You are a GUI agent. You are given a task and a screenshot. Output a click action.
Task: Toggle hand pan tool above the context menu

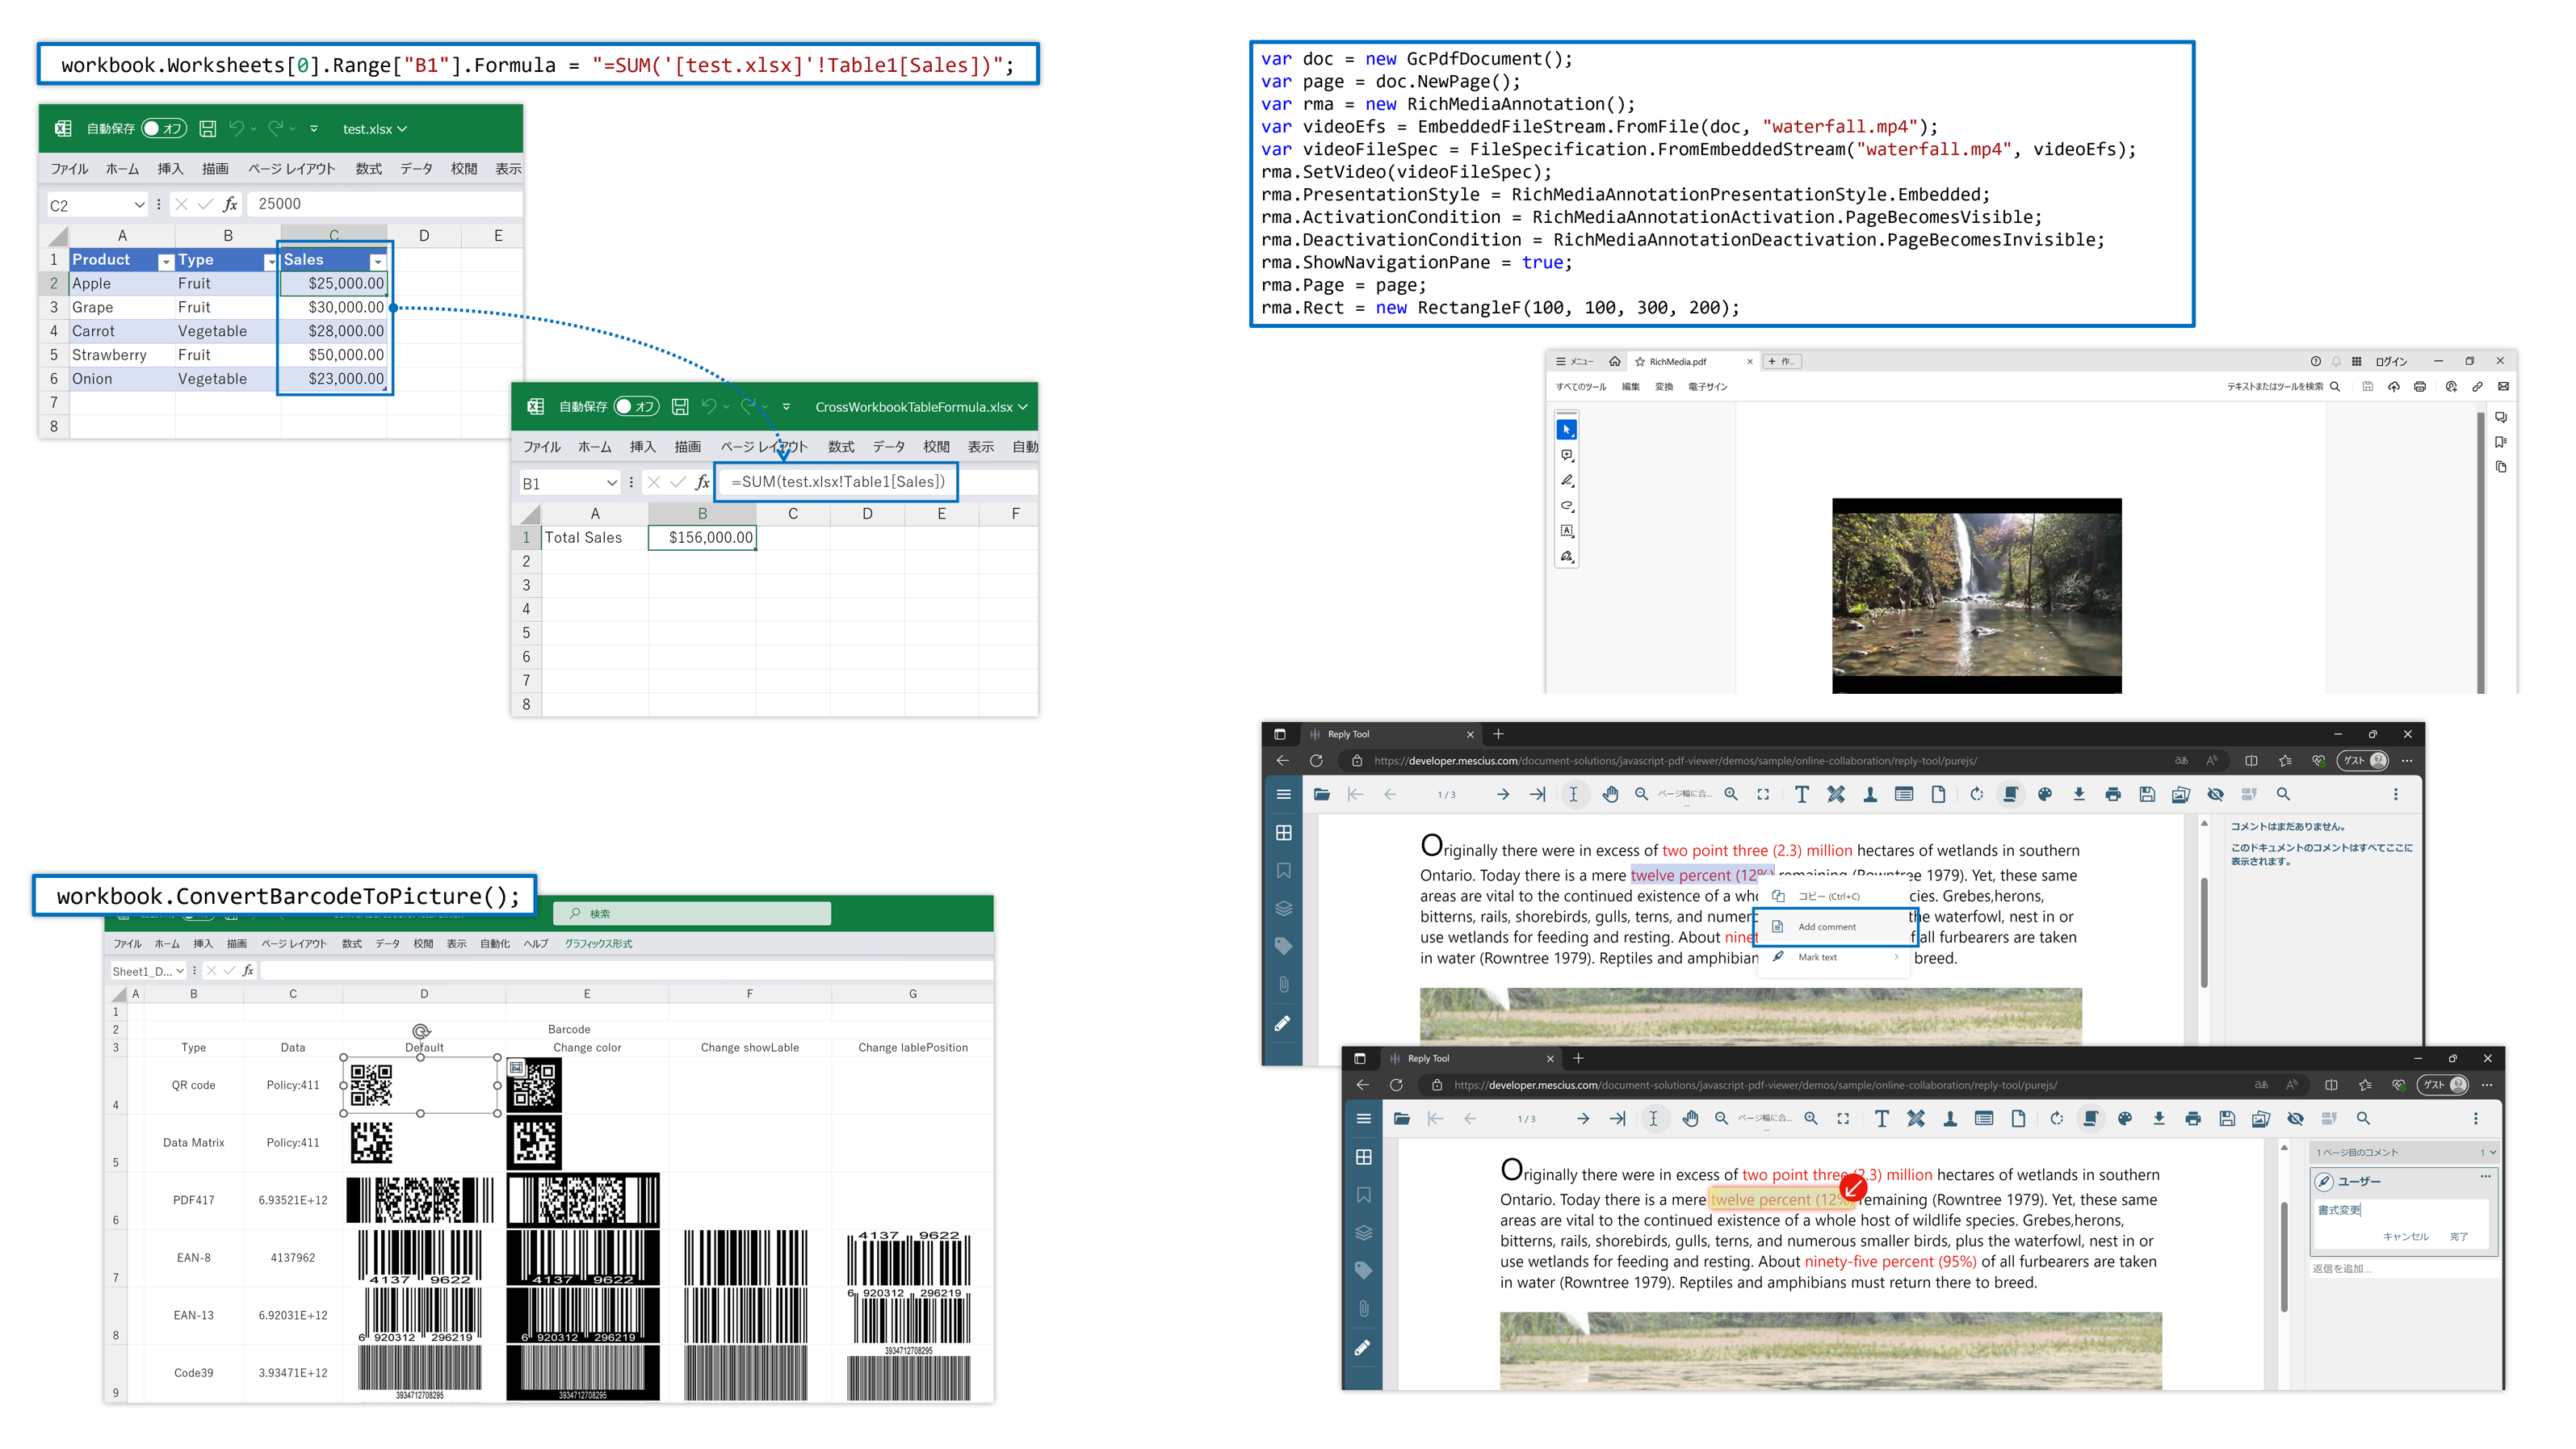(1610, 794)
